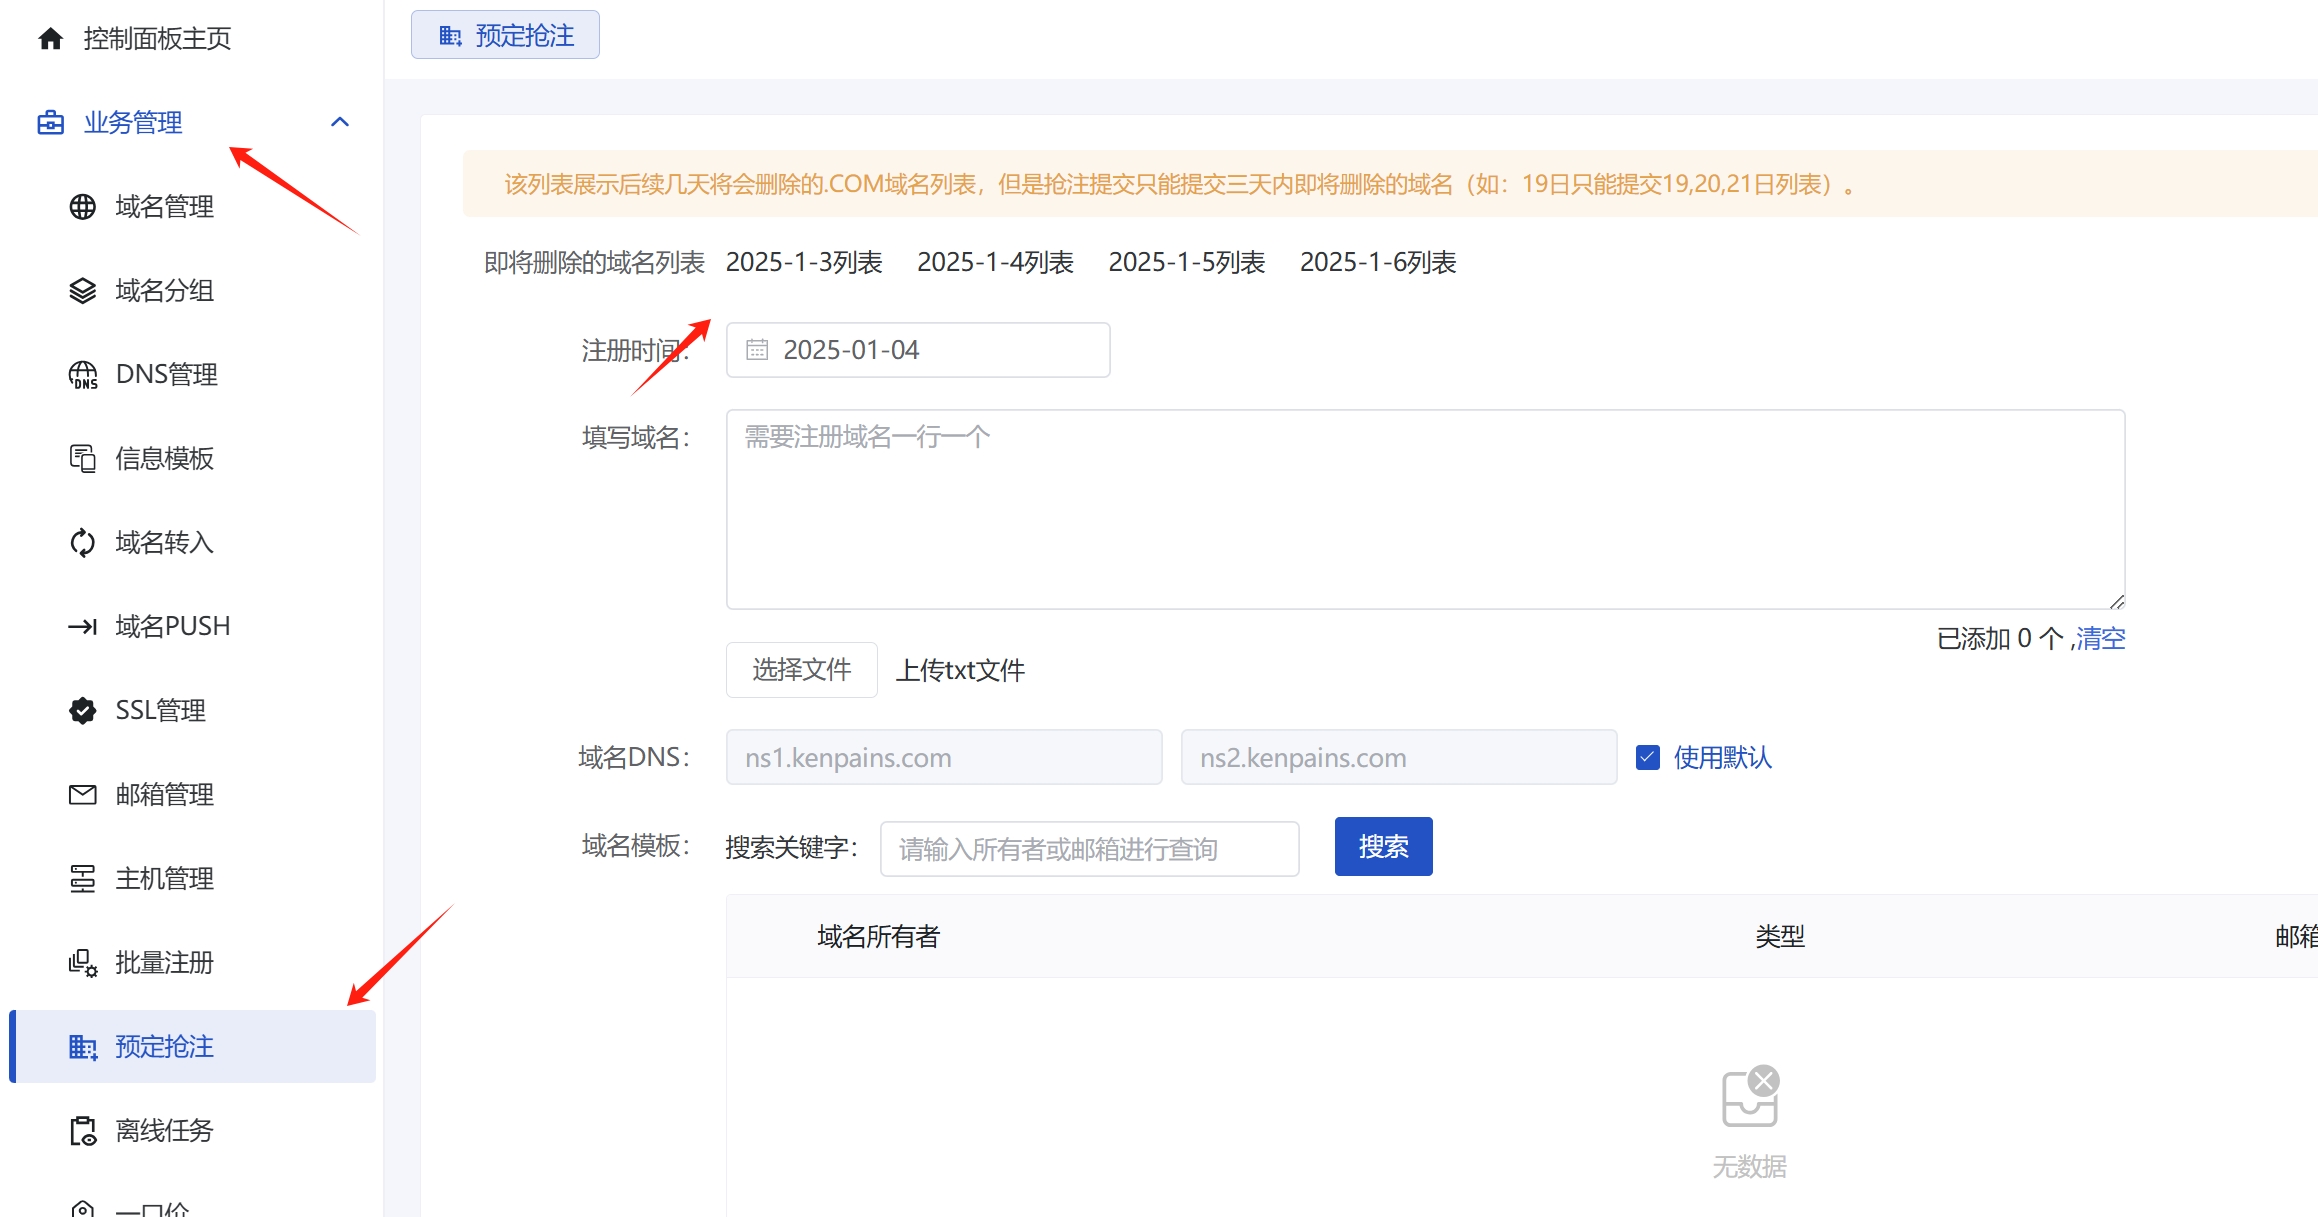The width and height of the screenshot is (2318, 1217).
Task: Click the blue 搜索 button
Action: [1384, 847]
